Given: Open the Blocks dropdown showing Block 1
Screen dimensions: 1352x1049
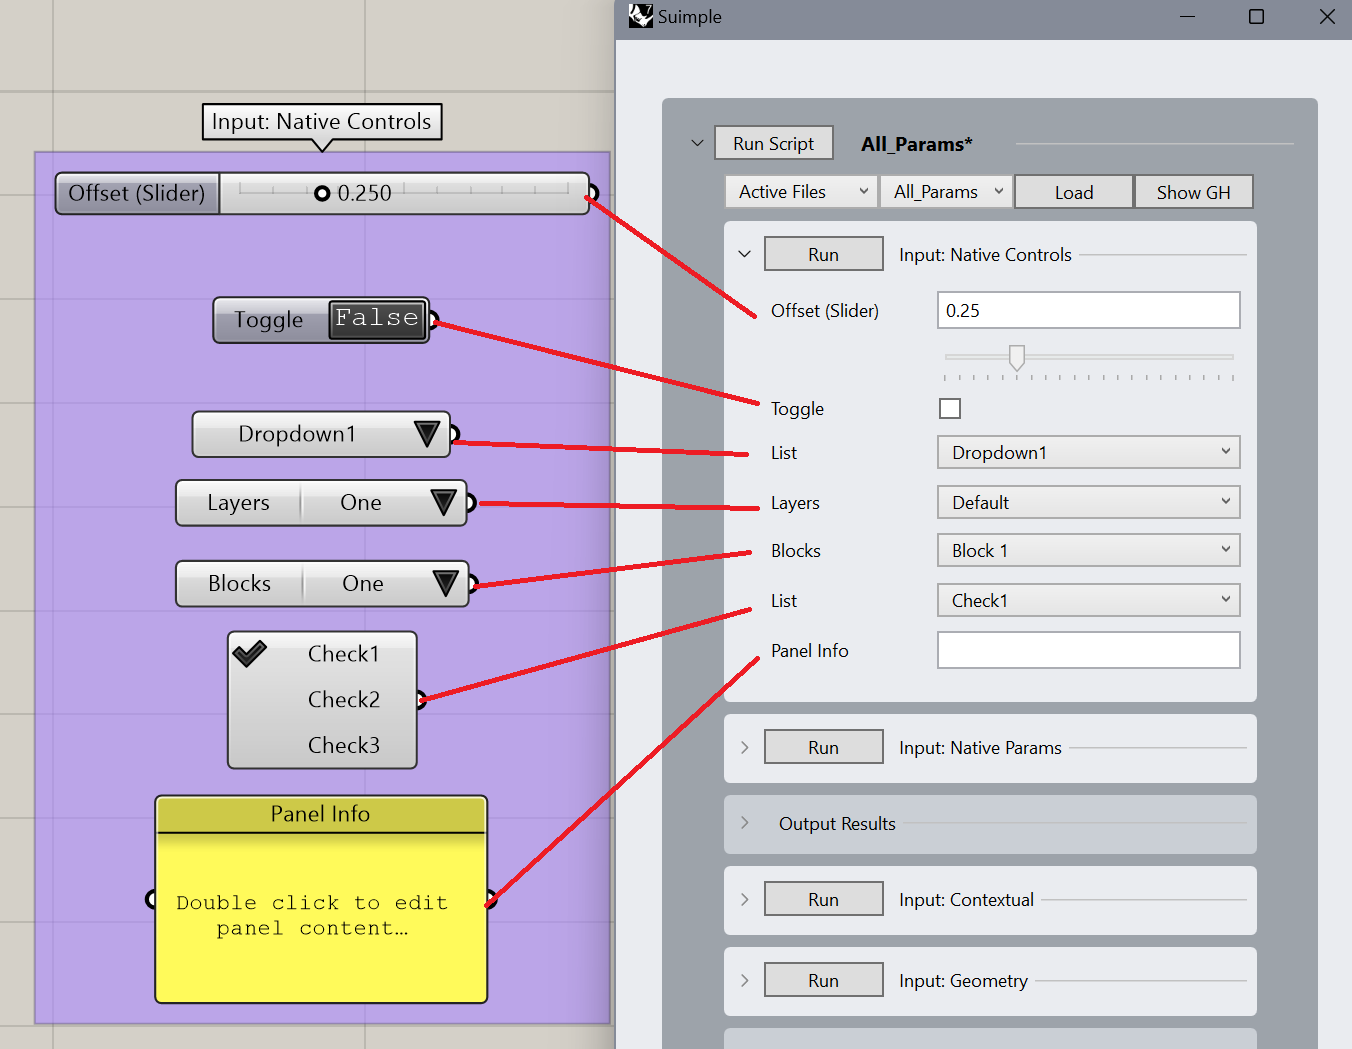Looking at the screenshot, I should (x=1088, y=550).
